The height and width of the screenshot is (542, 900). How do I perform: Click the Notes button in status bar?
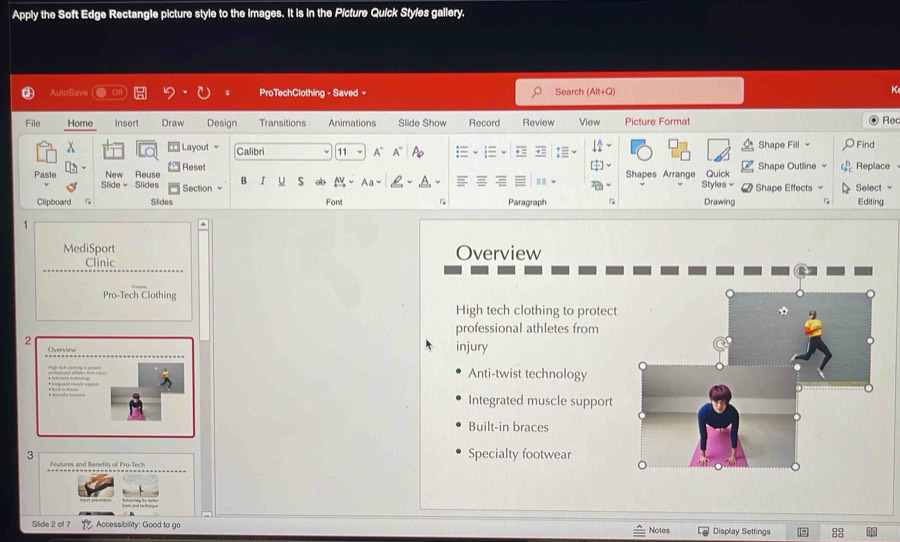[x=651, y=531]
